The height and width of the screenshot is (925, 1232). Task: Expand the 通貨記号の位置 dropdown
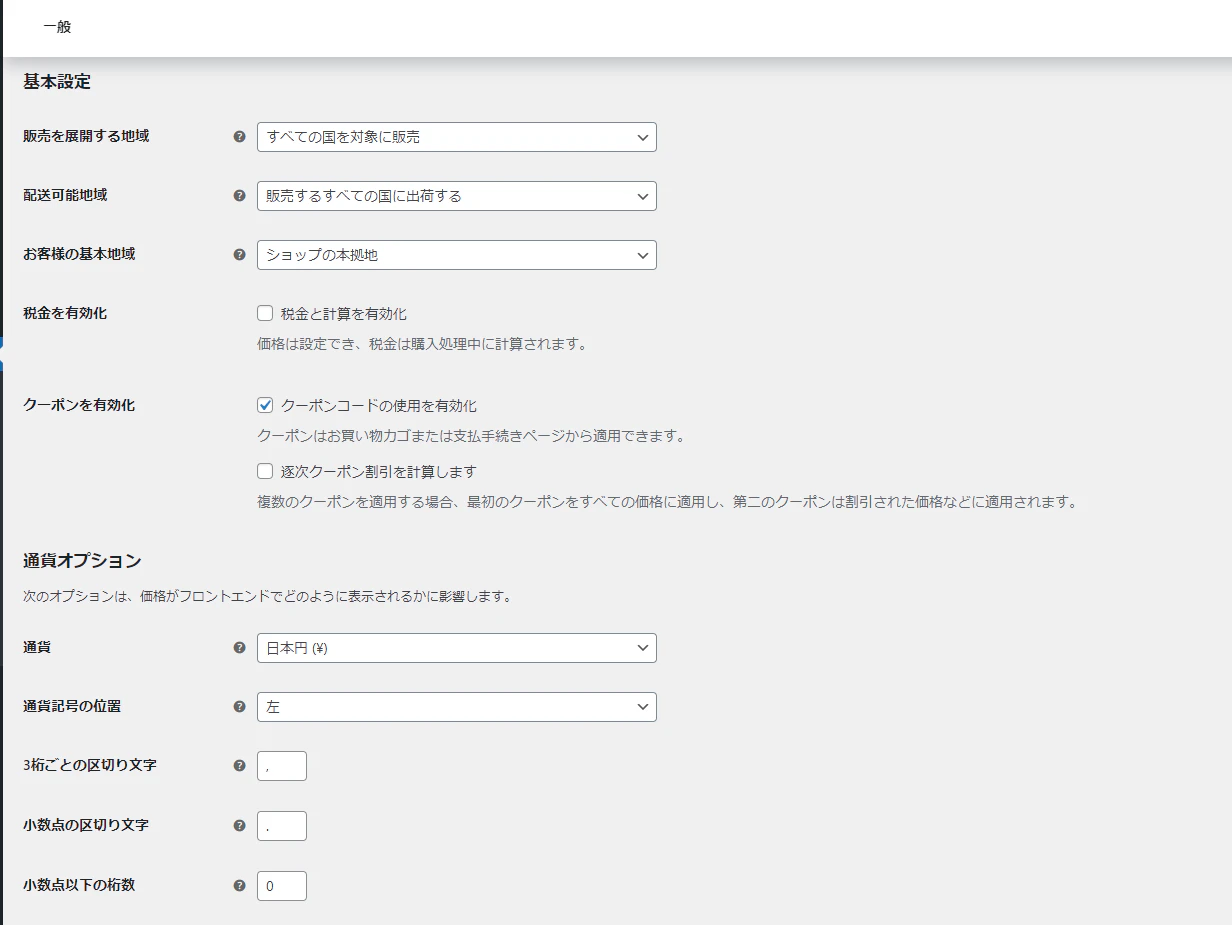pos(457,707)
